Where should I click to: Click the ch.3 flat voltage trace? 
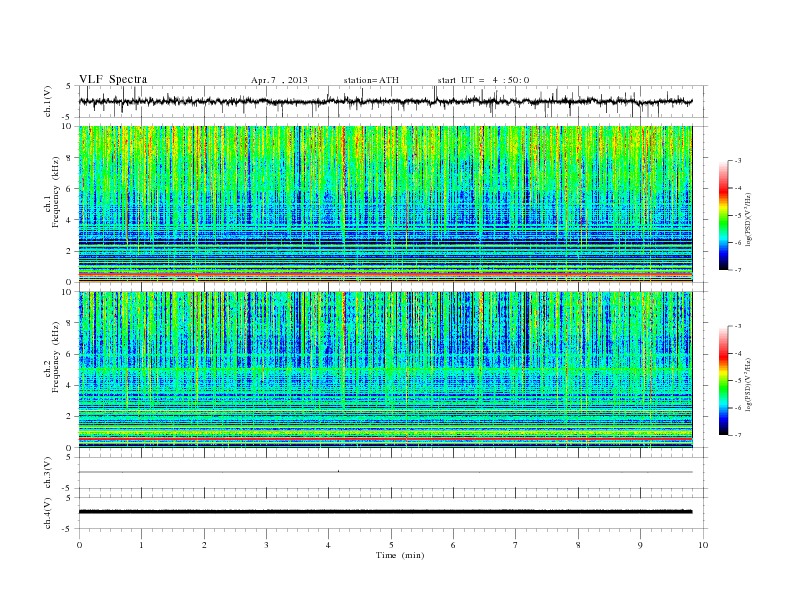pyautogui.click(x=385, y=472)
